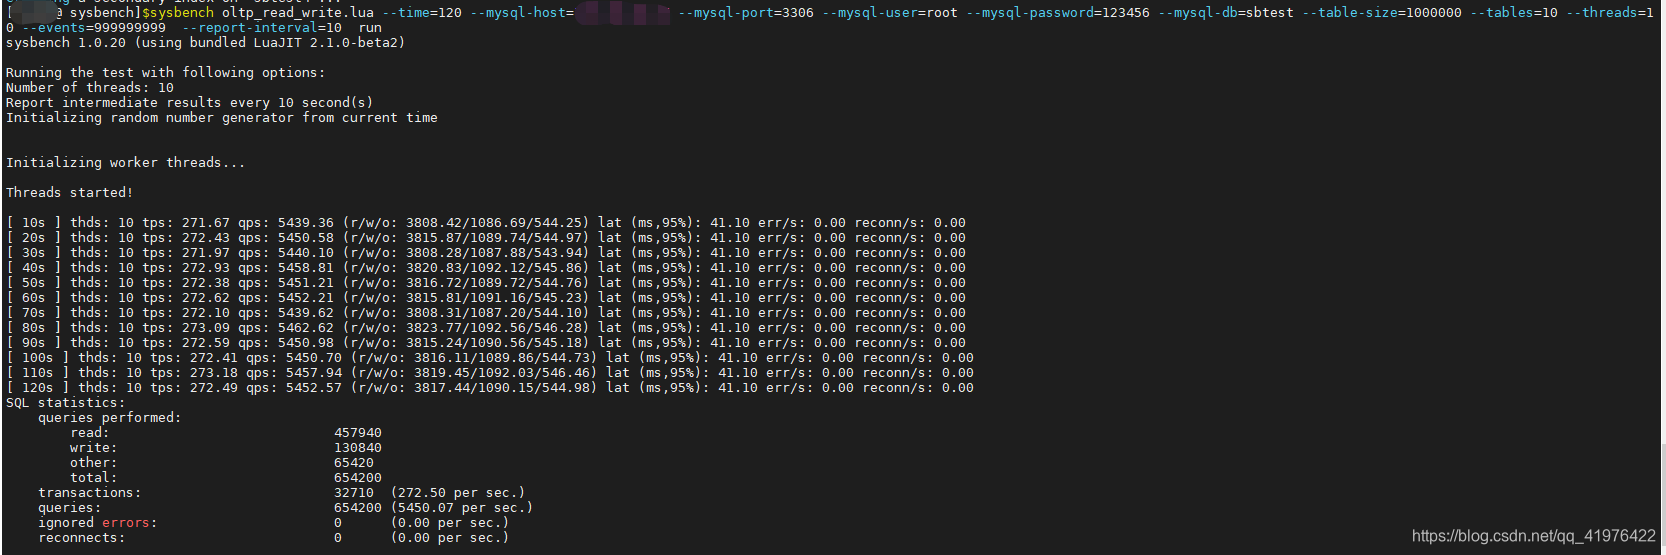1666x555 pixels.
Task: Click the 'queries performed:' label
Action: click(x=110, y=418)
